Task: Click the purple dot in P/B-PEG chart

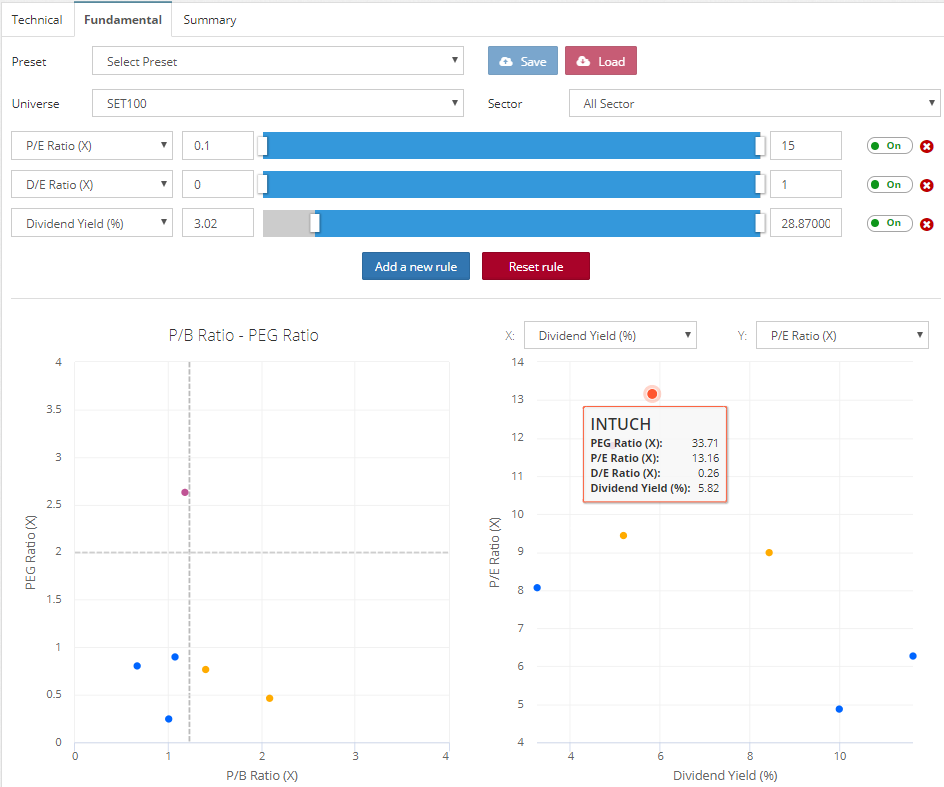Action: pos(185,492)
